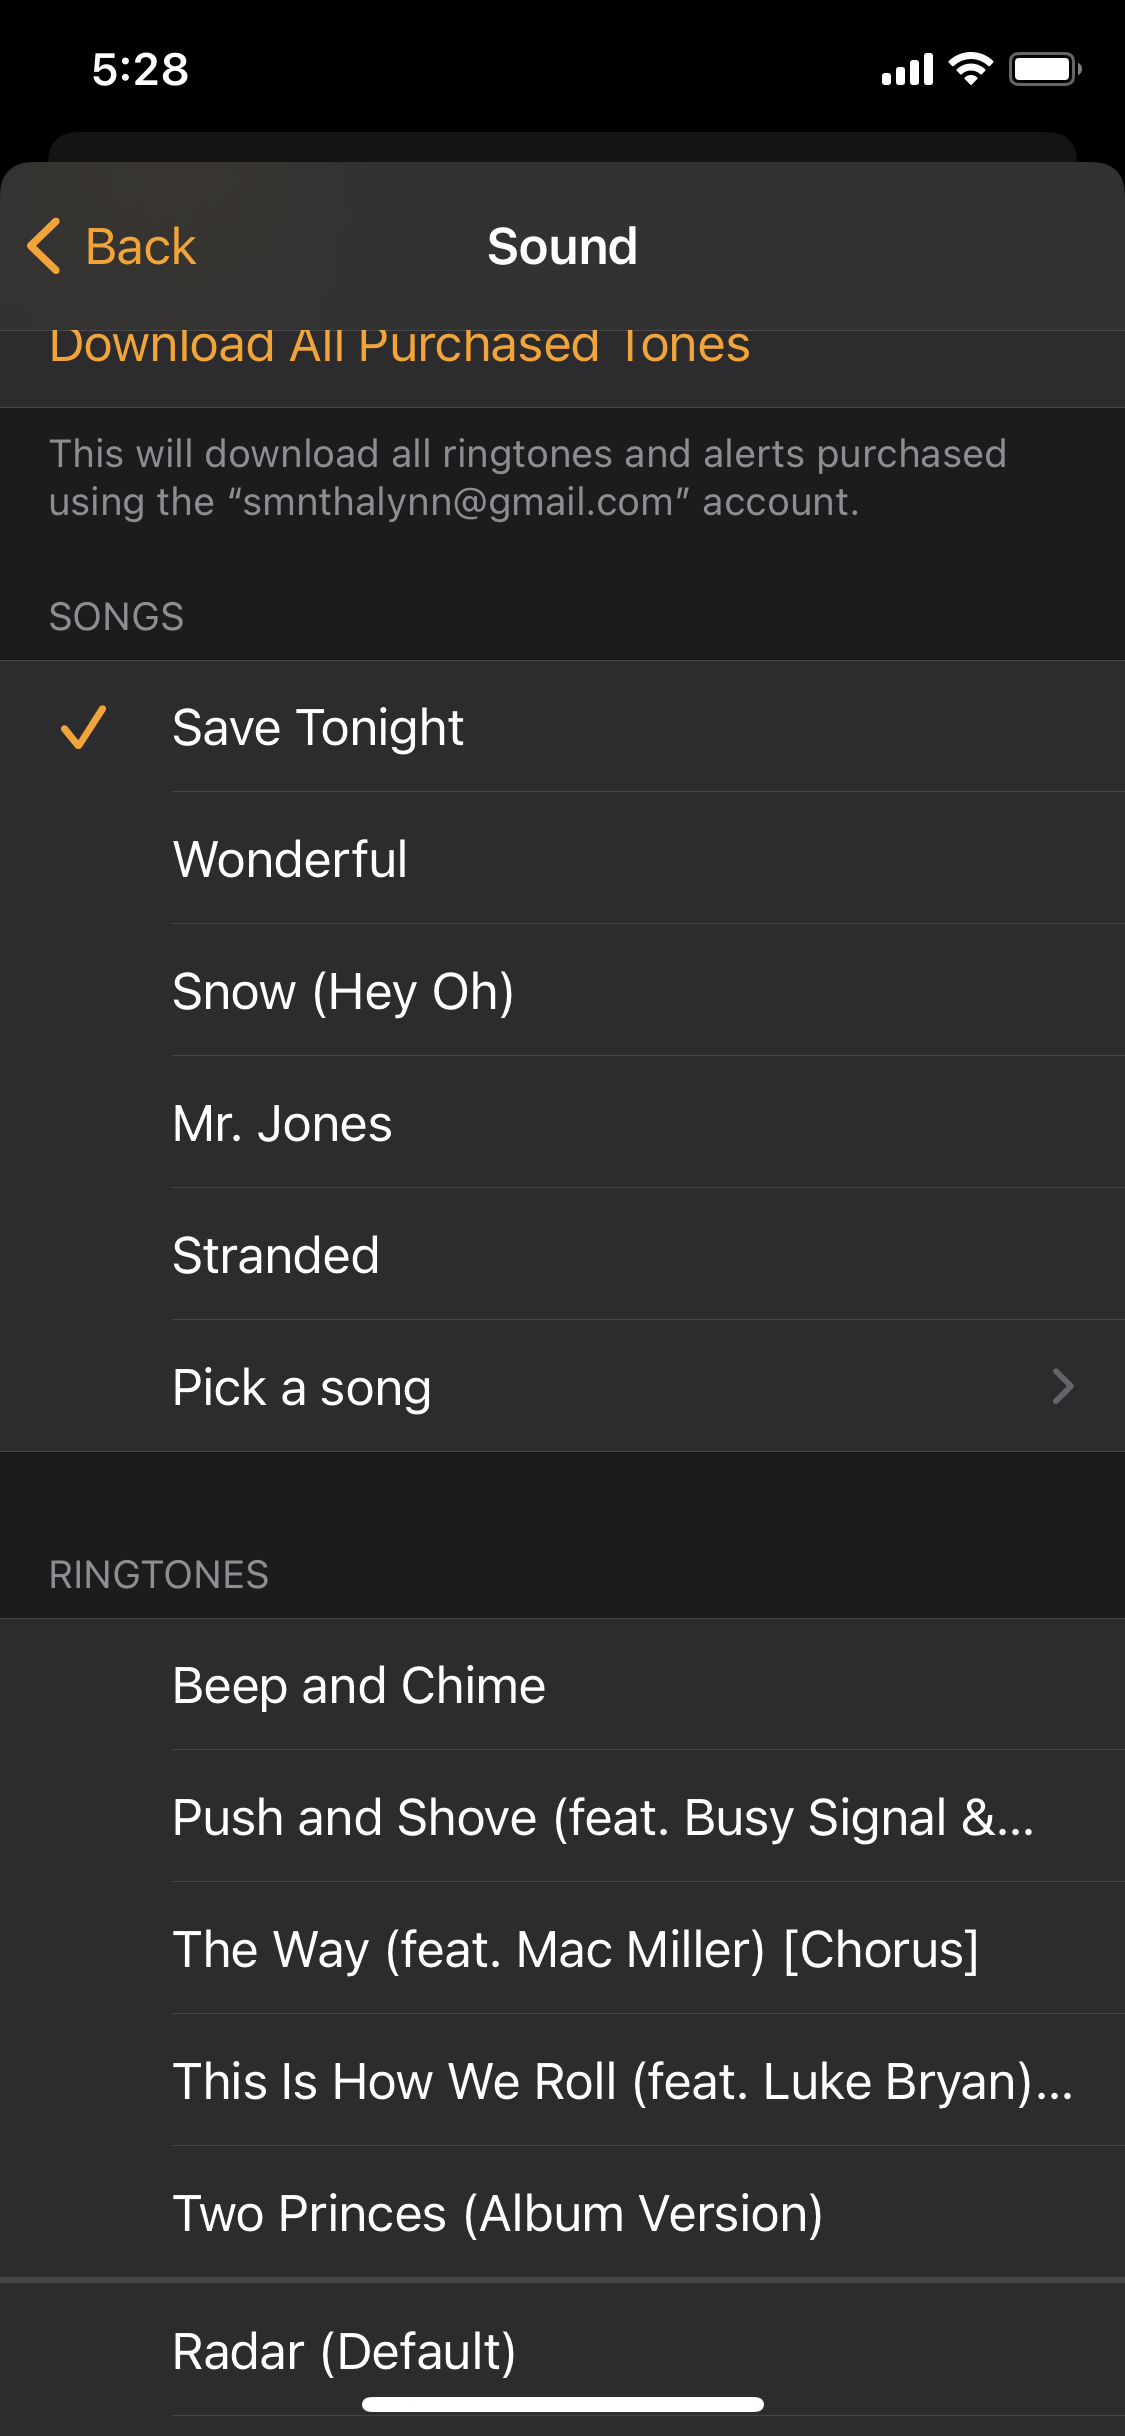This screenshot has height=2436, width=1125.
Task: Select the Mr. Jones song
Action: [x=562, y=1123]
